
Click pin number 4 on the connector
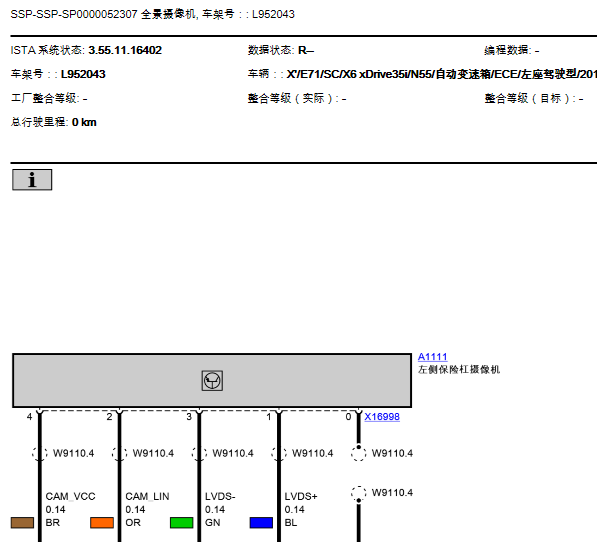29,417
